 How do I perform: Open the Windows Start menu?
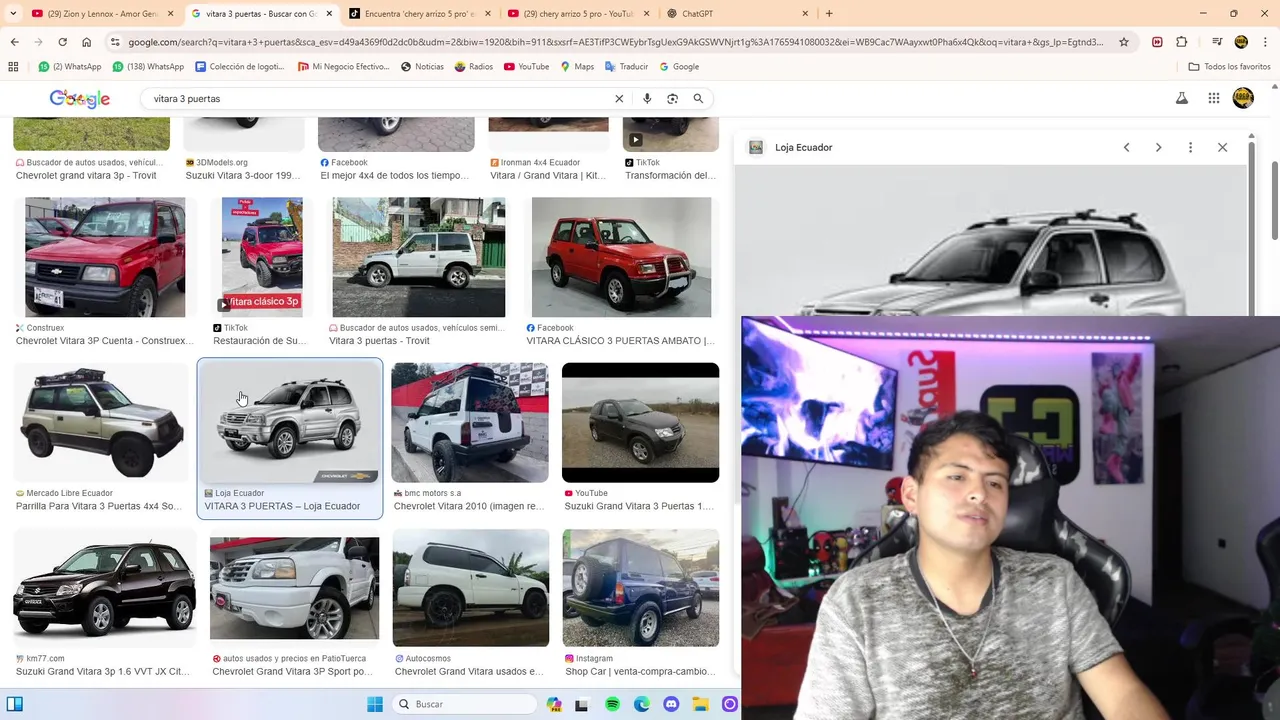[x=375, y=704]
